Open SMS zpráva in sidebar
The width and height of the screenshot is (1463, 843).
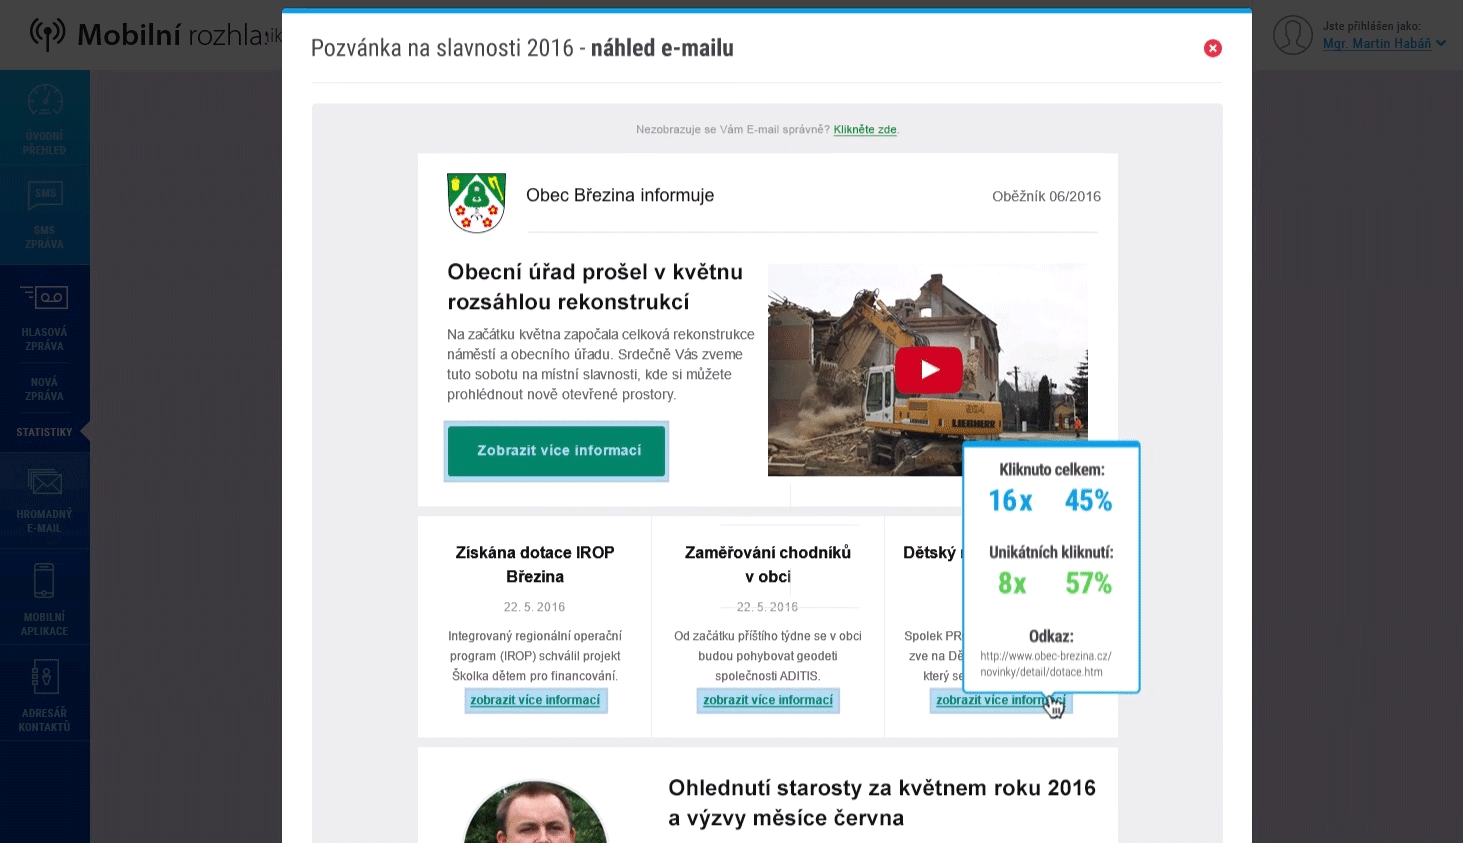[x=45, y=215]
